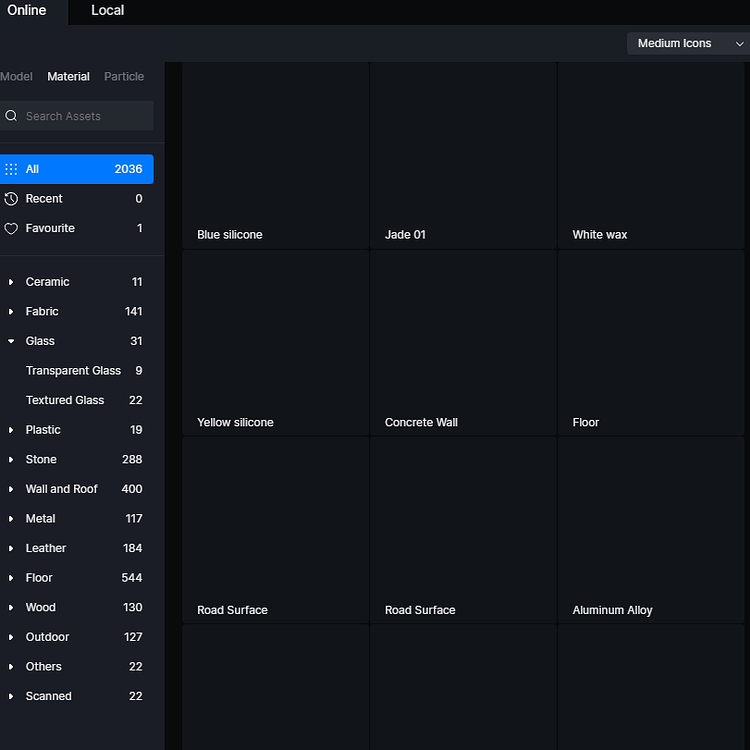
Task: Switch to the Model tab
Action: pos(17,76)
